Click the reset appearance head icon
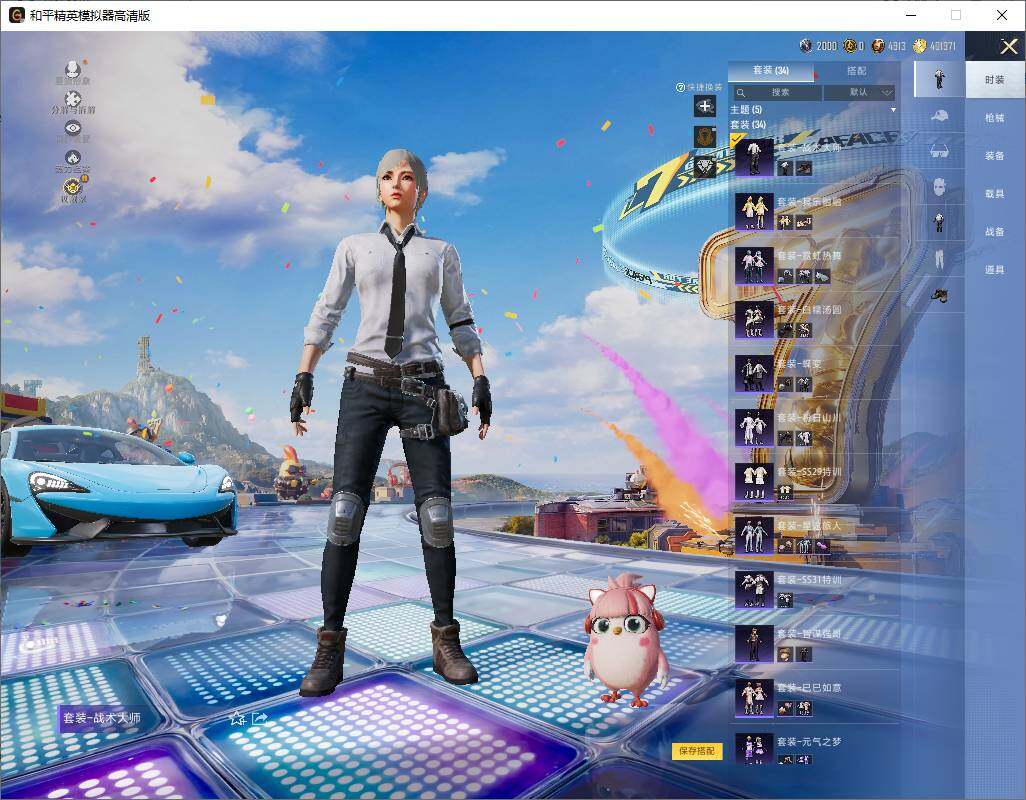The height and width of the screenshot is (800, 1026). (x=73, y=69)
